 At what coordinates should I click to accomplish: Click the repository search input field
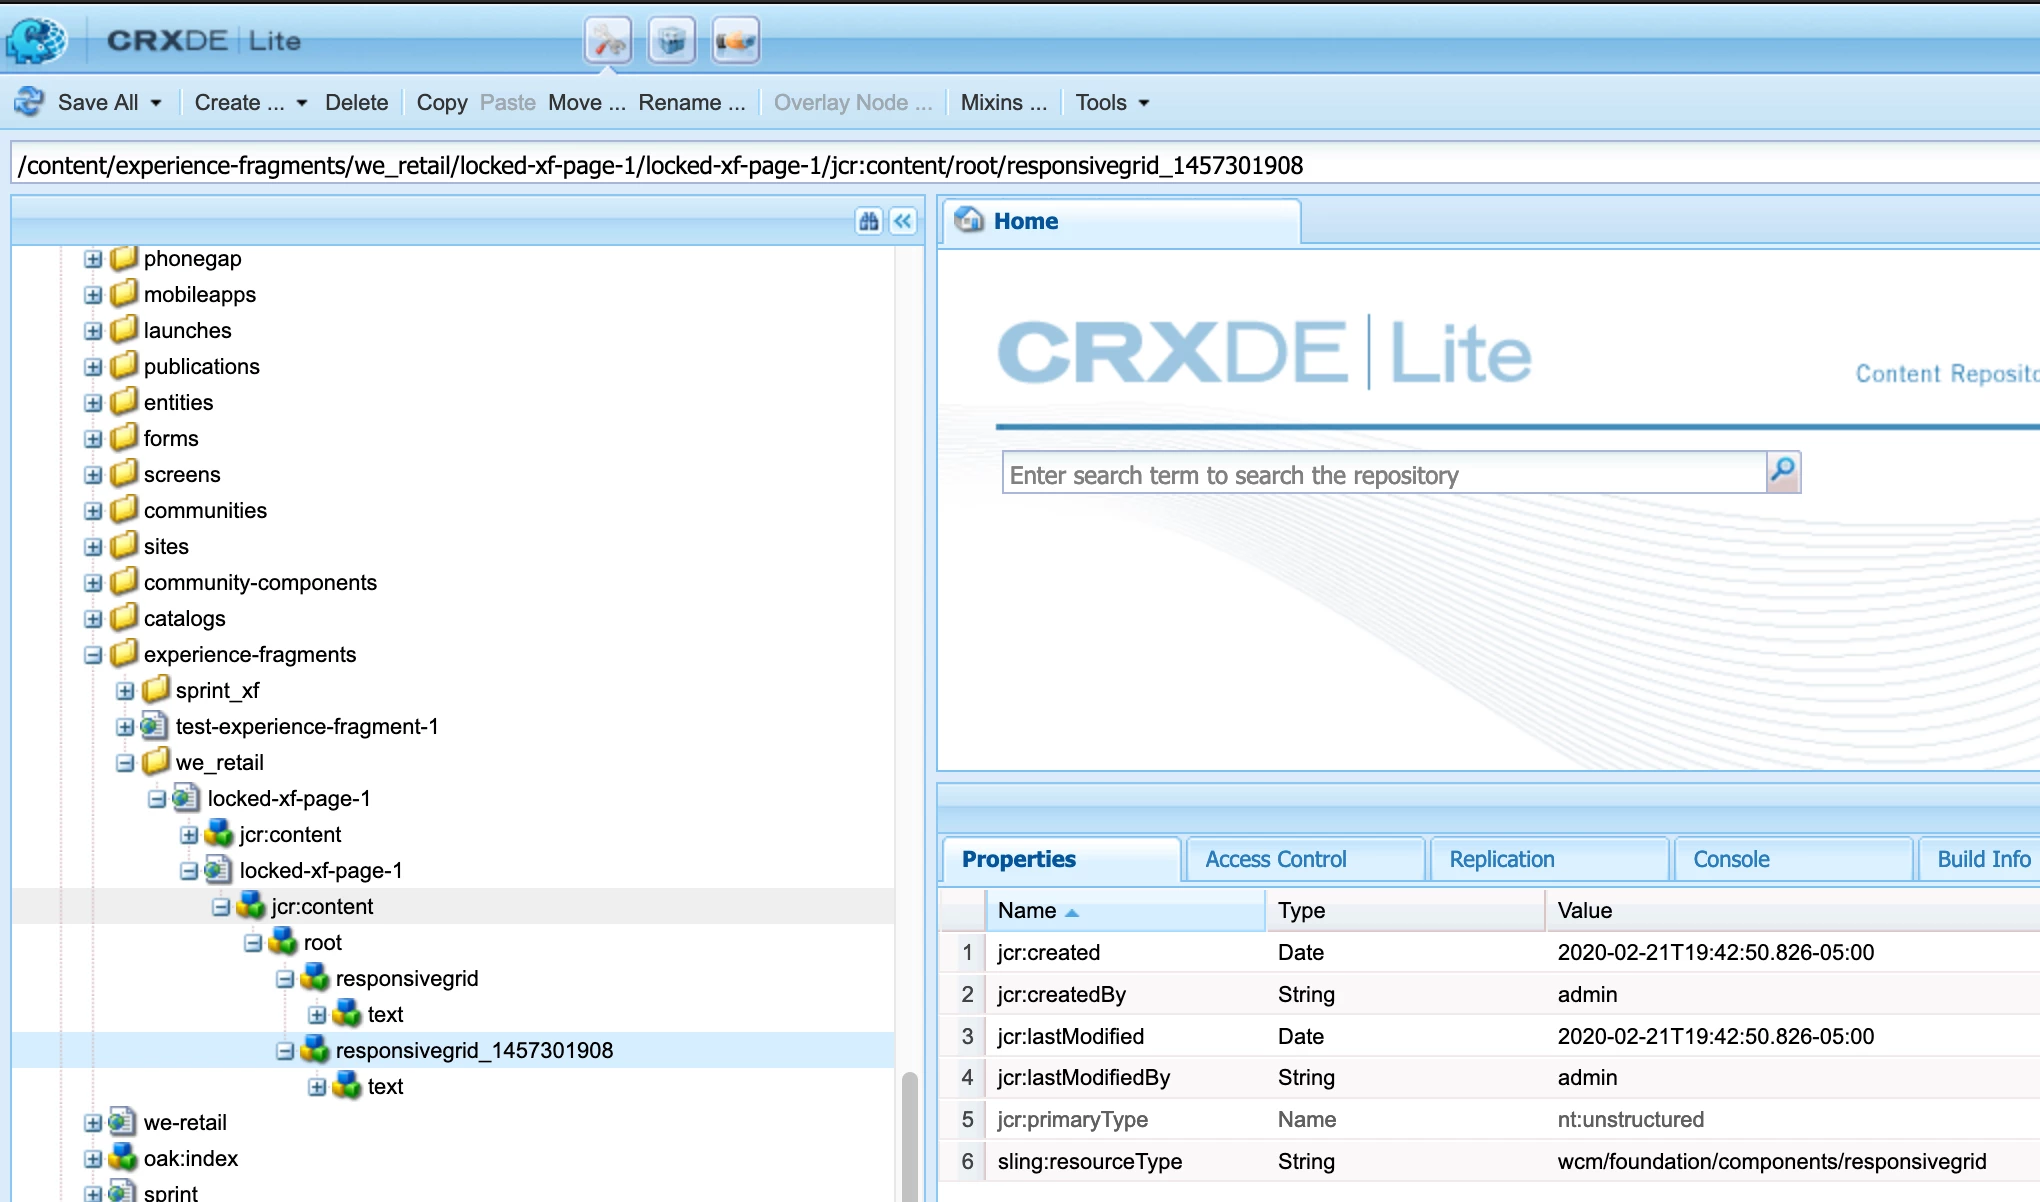coord(1384,475)
